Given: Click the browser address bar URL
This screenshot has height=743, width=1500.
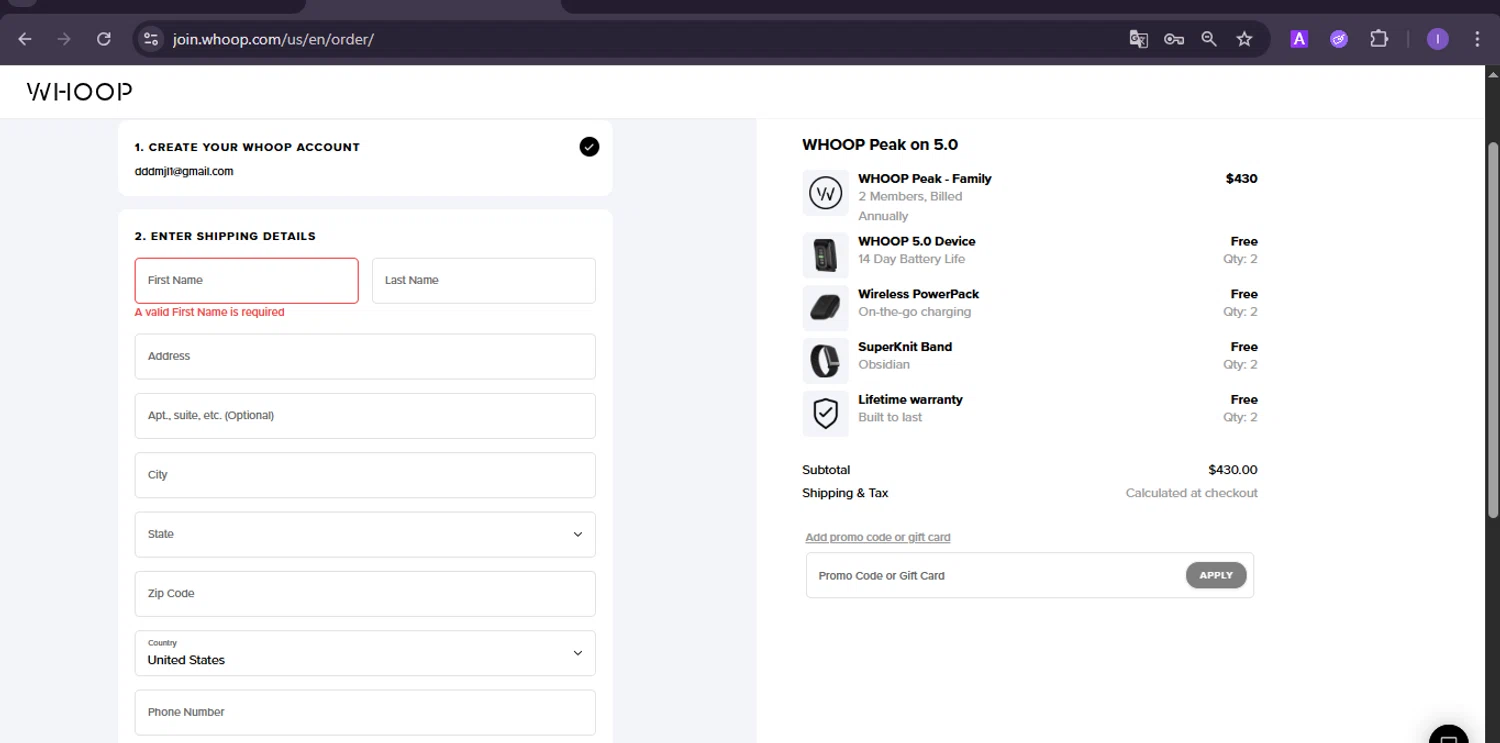Looking at the screenshot, I should (x=273, y=39).
